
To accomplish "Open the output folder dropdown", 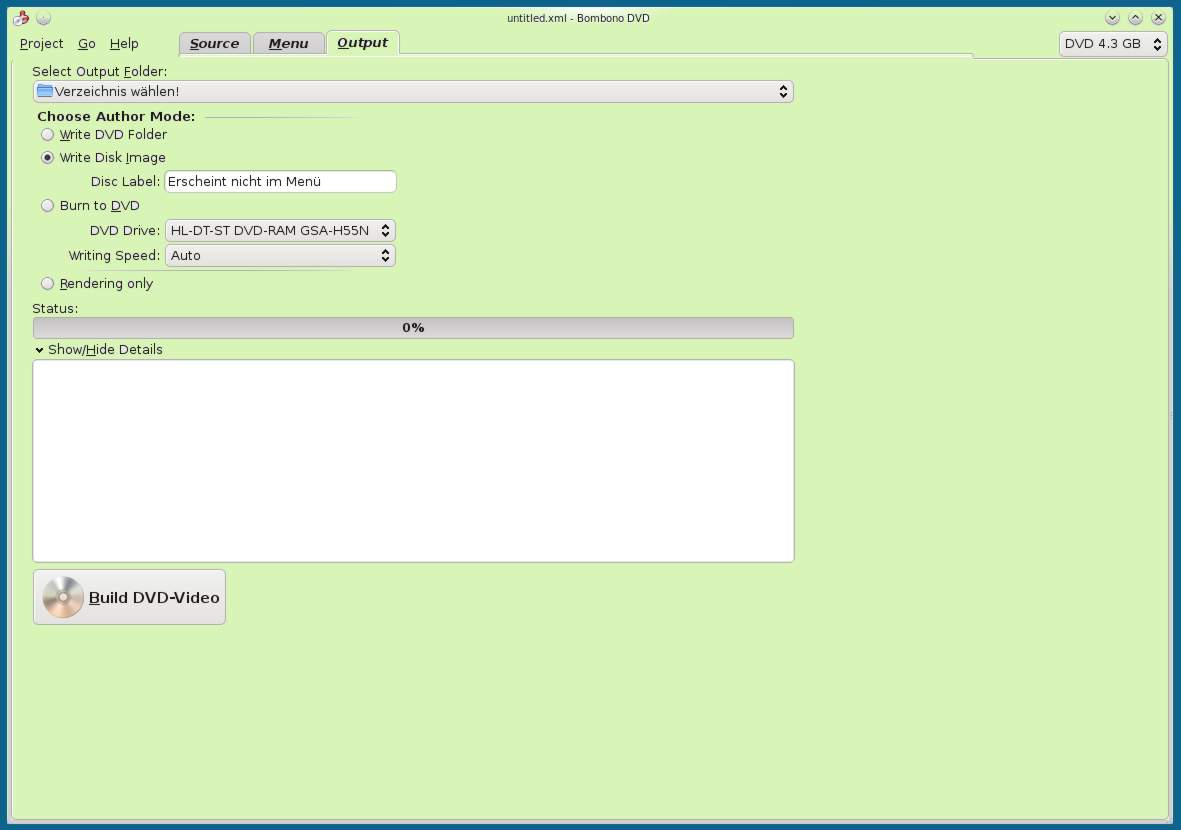I will click(x=413, y=91).
